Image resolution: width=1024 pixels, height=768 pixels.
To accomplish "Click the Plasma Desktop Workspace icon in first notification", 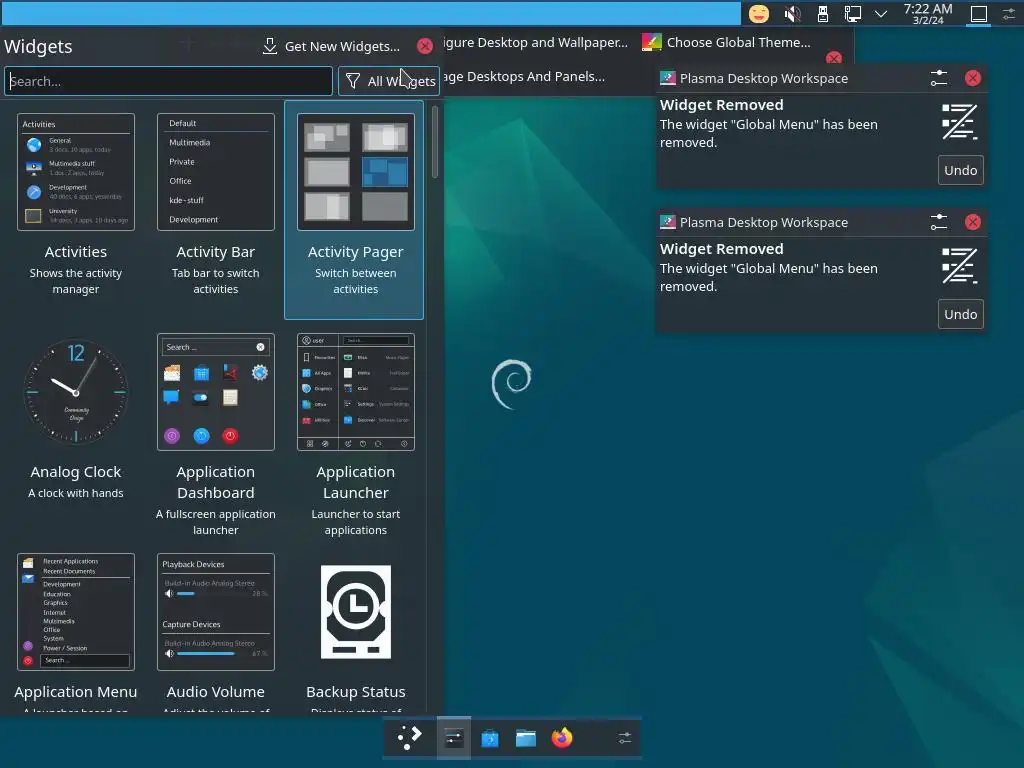I will pos(667,78).
